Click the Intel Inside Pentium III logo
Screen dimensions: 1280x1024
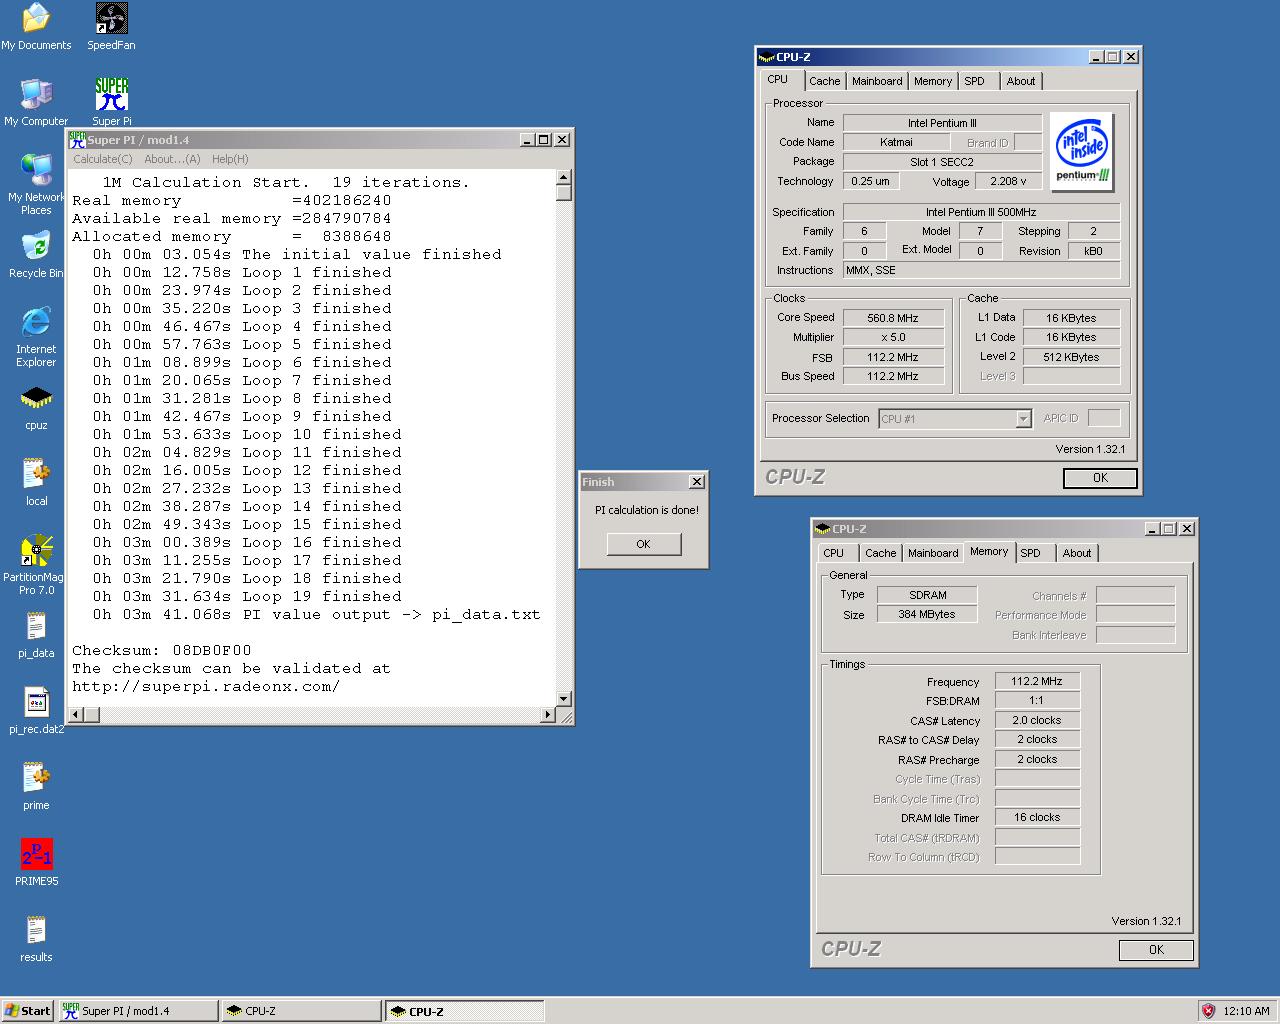click(1083, 151)
